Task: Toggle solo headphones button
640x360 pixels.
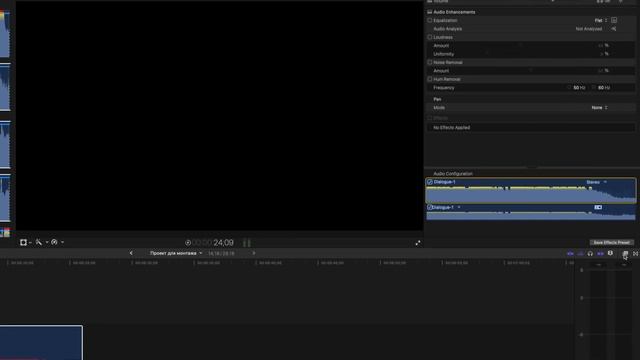Action: tap(590, 253)
